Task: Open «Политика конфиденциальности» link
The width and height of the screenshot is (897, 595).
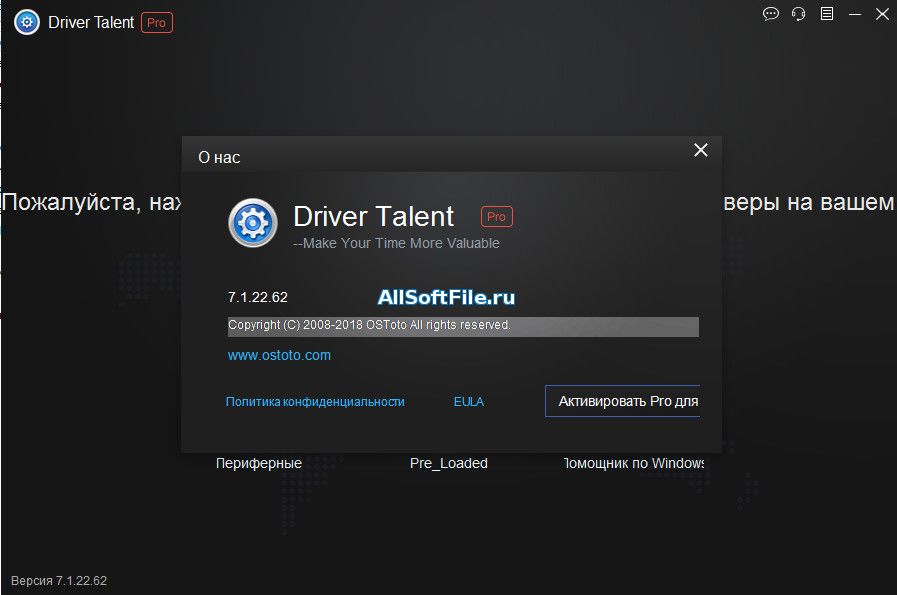Action: (x=315, y=402)
